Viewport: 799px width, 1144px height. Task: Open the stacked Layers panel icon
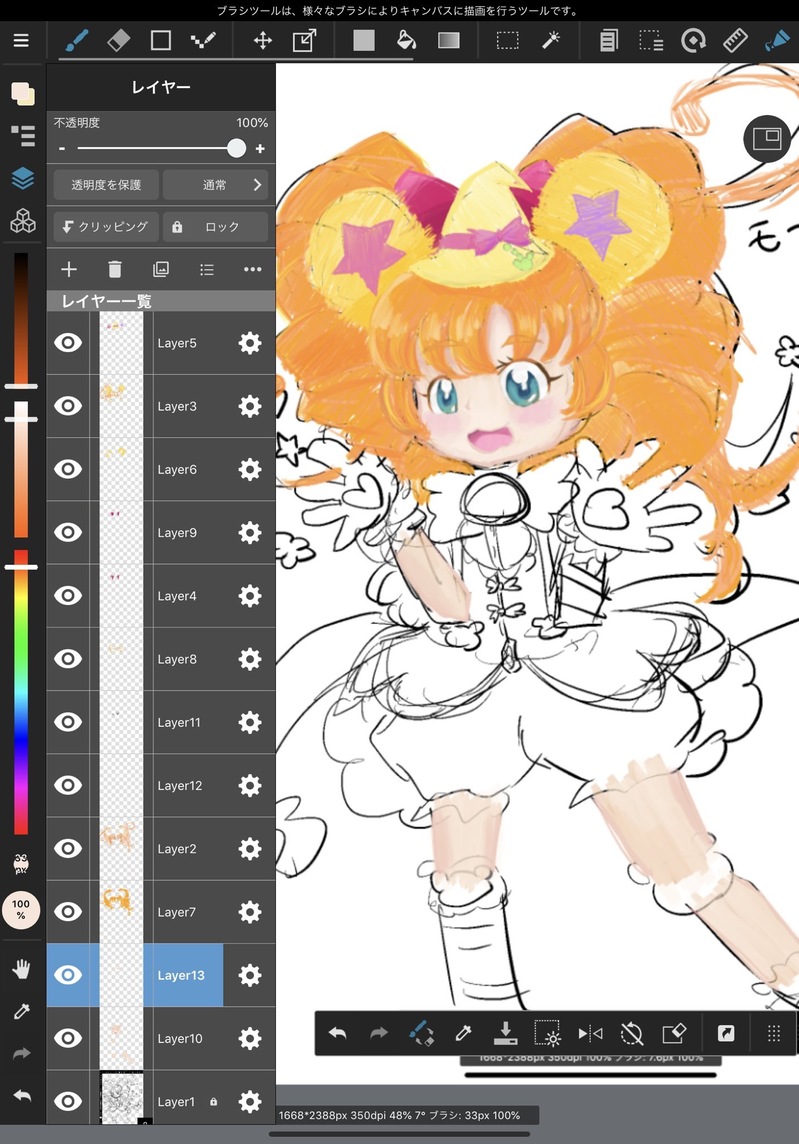tap(23, 178)
